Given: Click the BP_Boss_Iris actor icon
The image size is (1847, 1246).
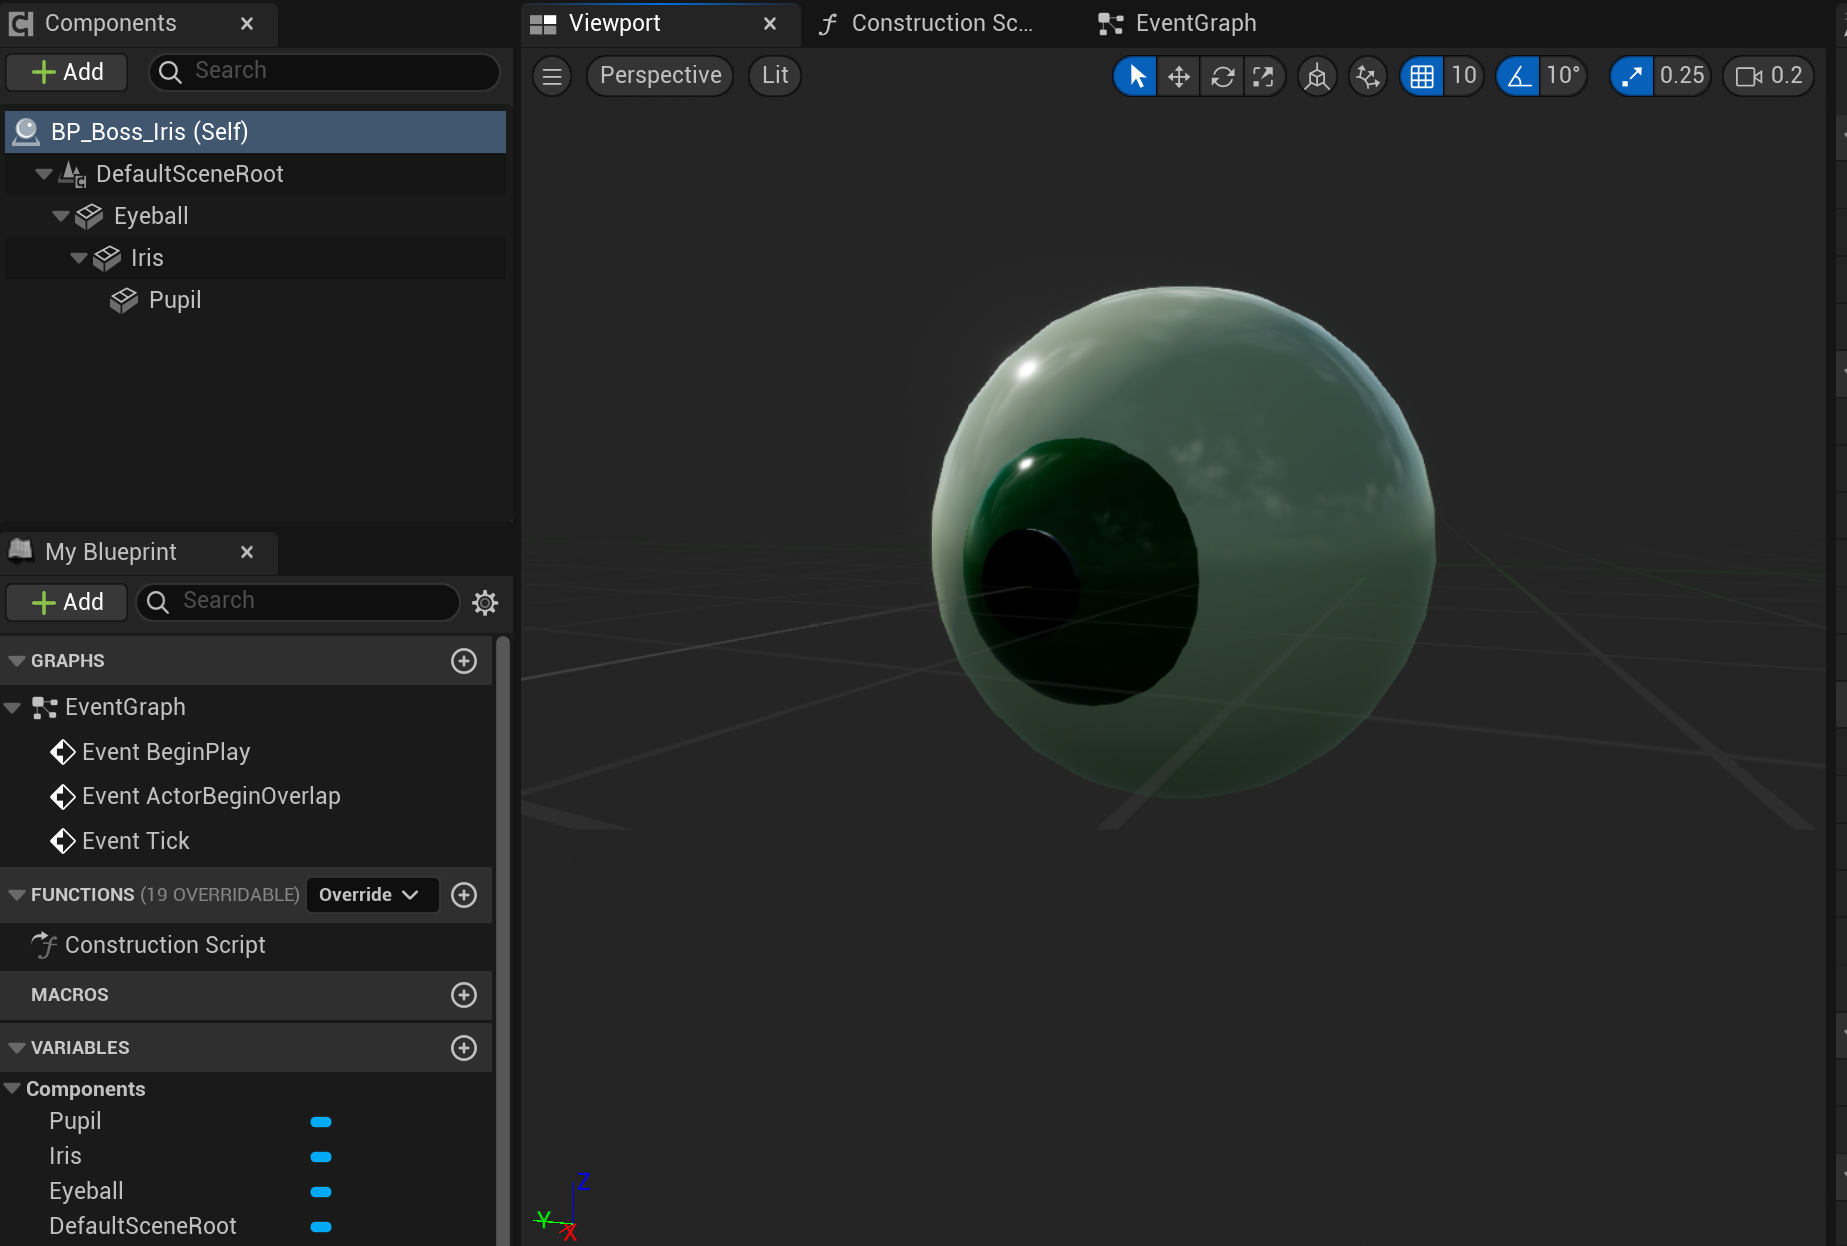Looking at the screenshot, I should pos(27,131).
